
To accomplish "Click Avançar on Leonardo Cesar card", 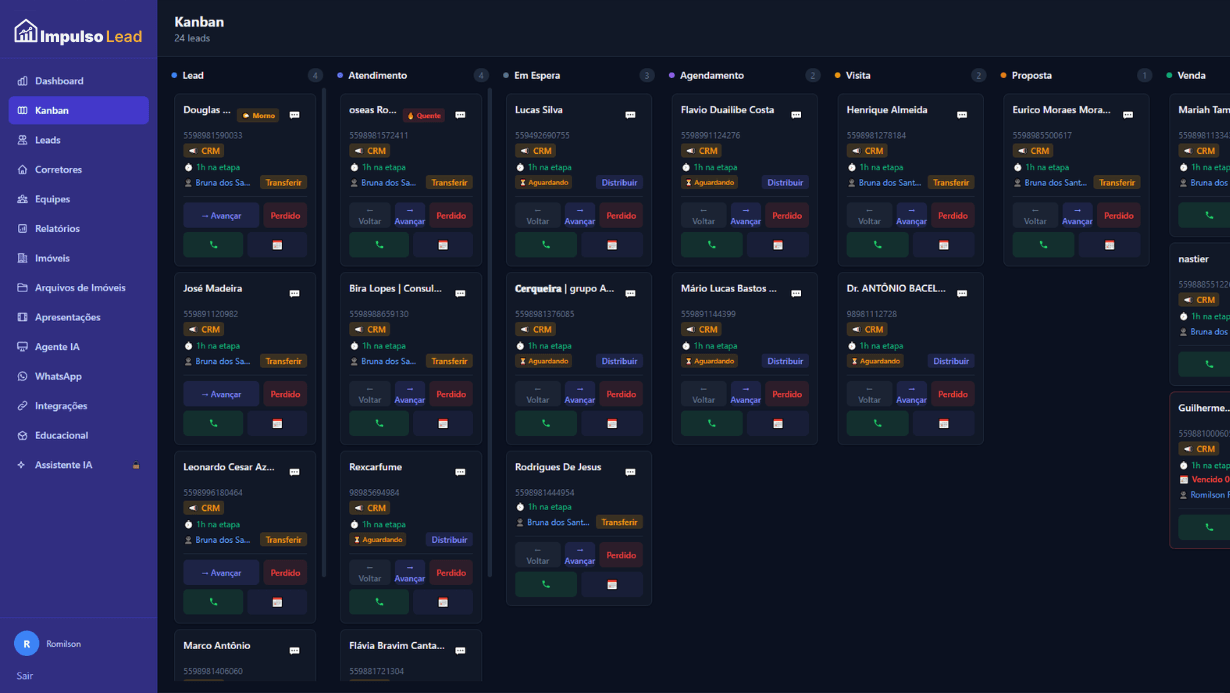I will (x=221, y=573).
